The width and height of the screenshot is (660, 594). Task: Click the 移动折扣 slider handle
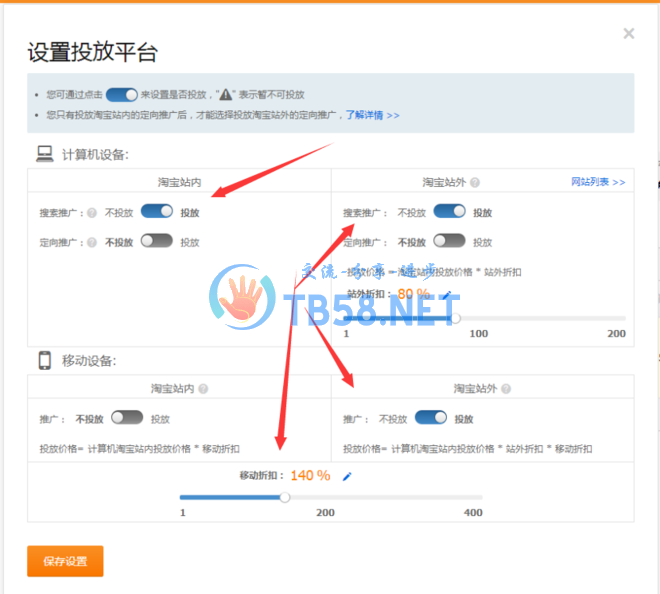click(x=285, y=496)
